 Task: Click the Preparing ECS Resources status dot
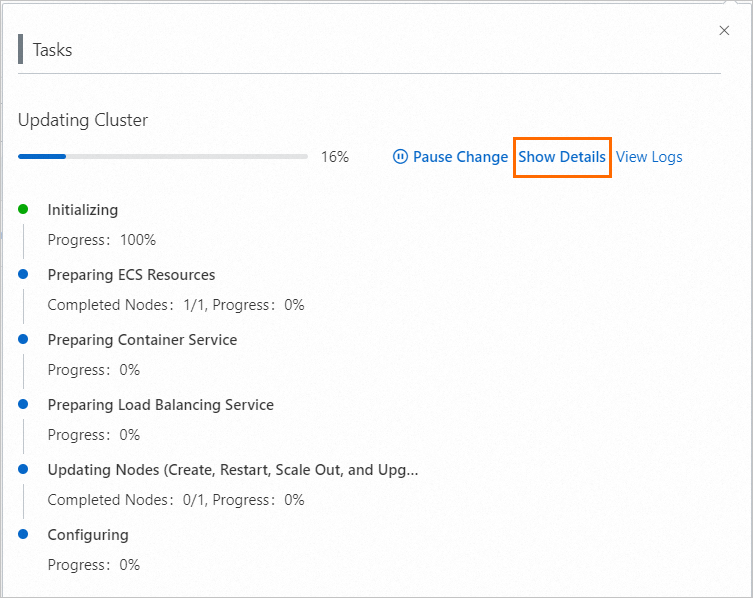[23, 274]
